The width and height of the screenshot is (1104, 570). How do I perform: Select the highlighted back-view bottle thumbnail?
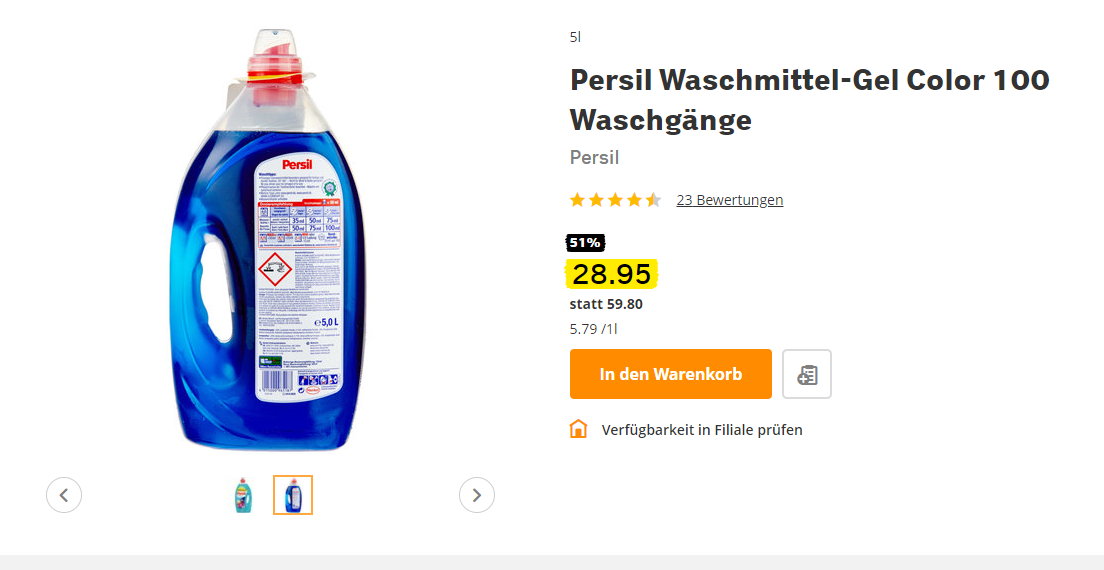[293, 495]
